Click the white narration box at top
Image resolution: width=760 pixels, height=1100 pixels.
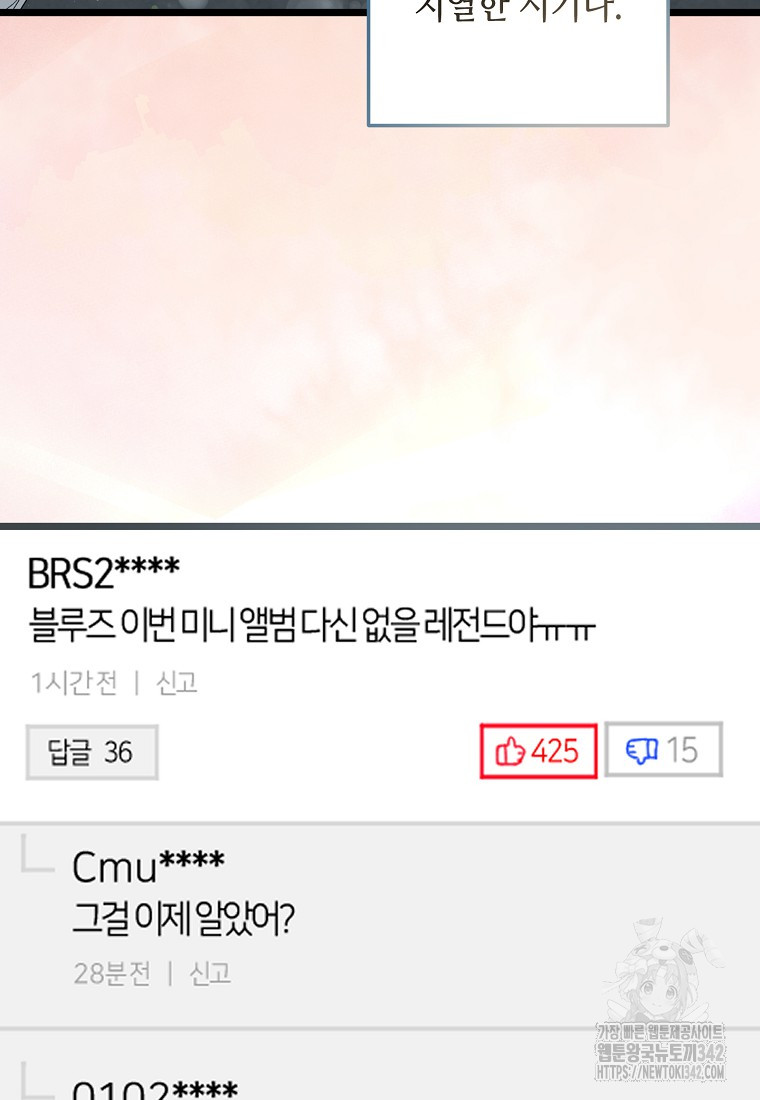click(518, 63)
